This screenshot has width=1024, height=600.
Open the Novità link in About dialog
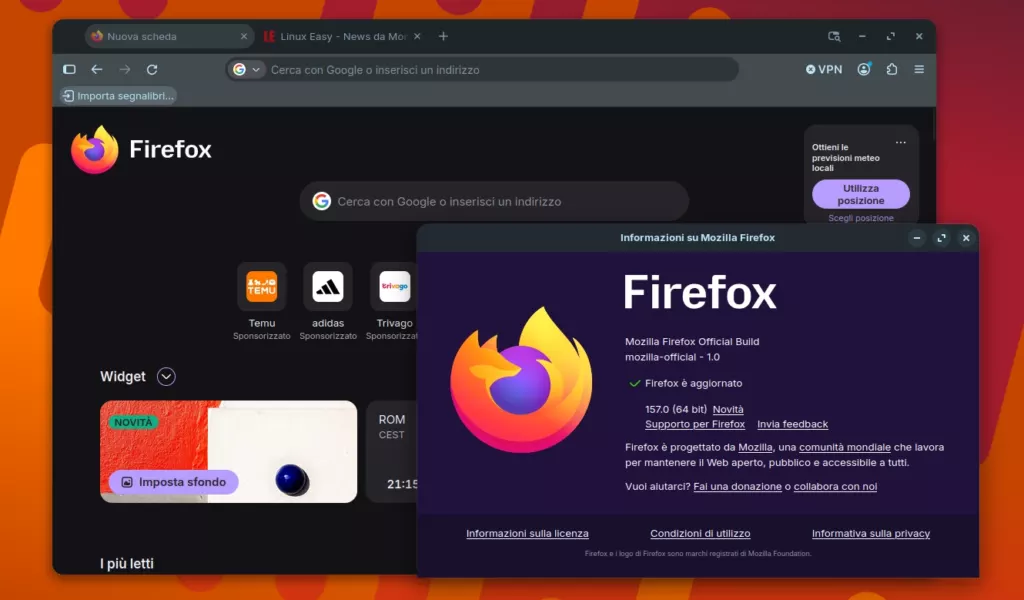(x=728, y=409)
